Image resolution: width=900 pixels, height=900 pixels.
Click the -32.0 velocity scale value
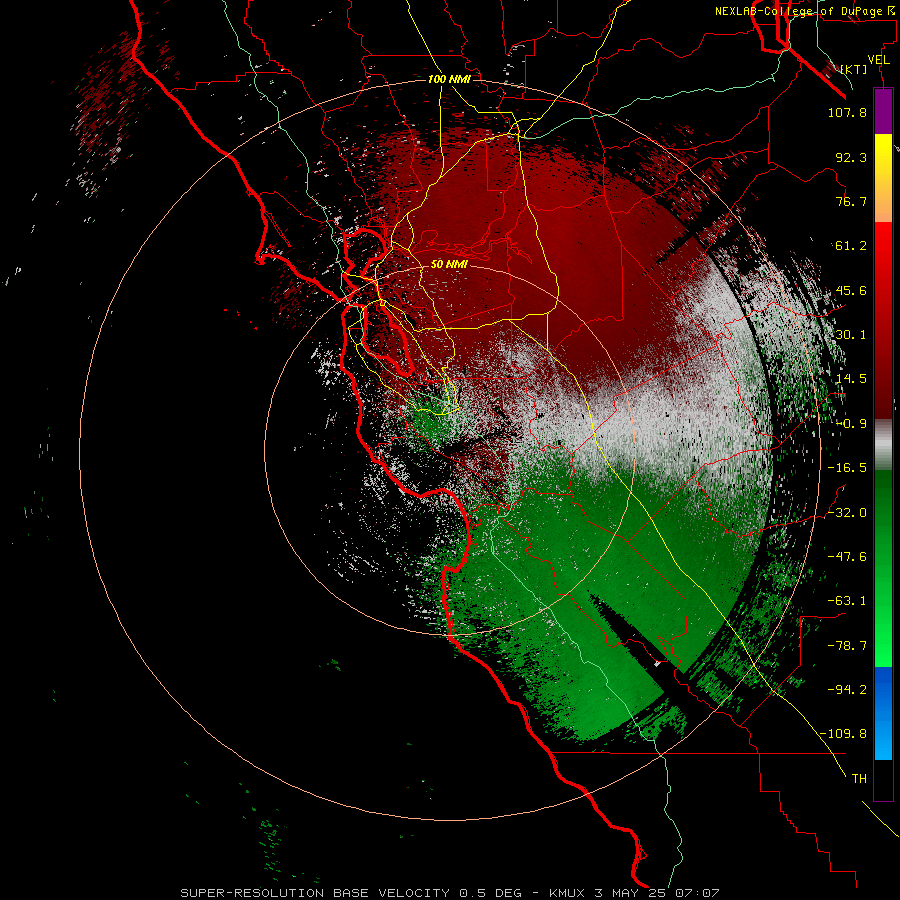(x=847, y=513)
